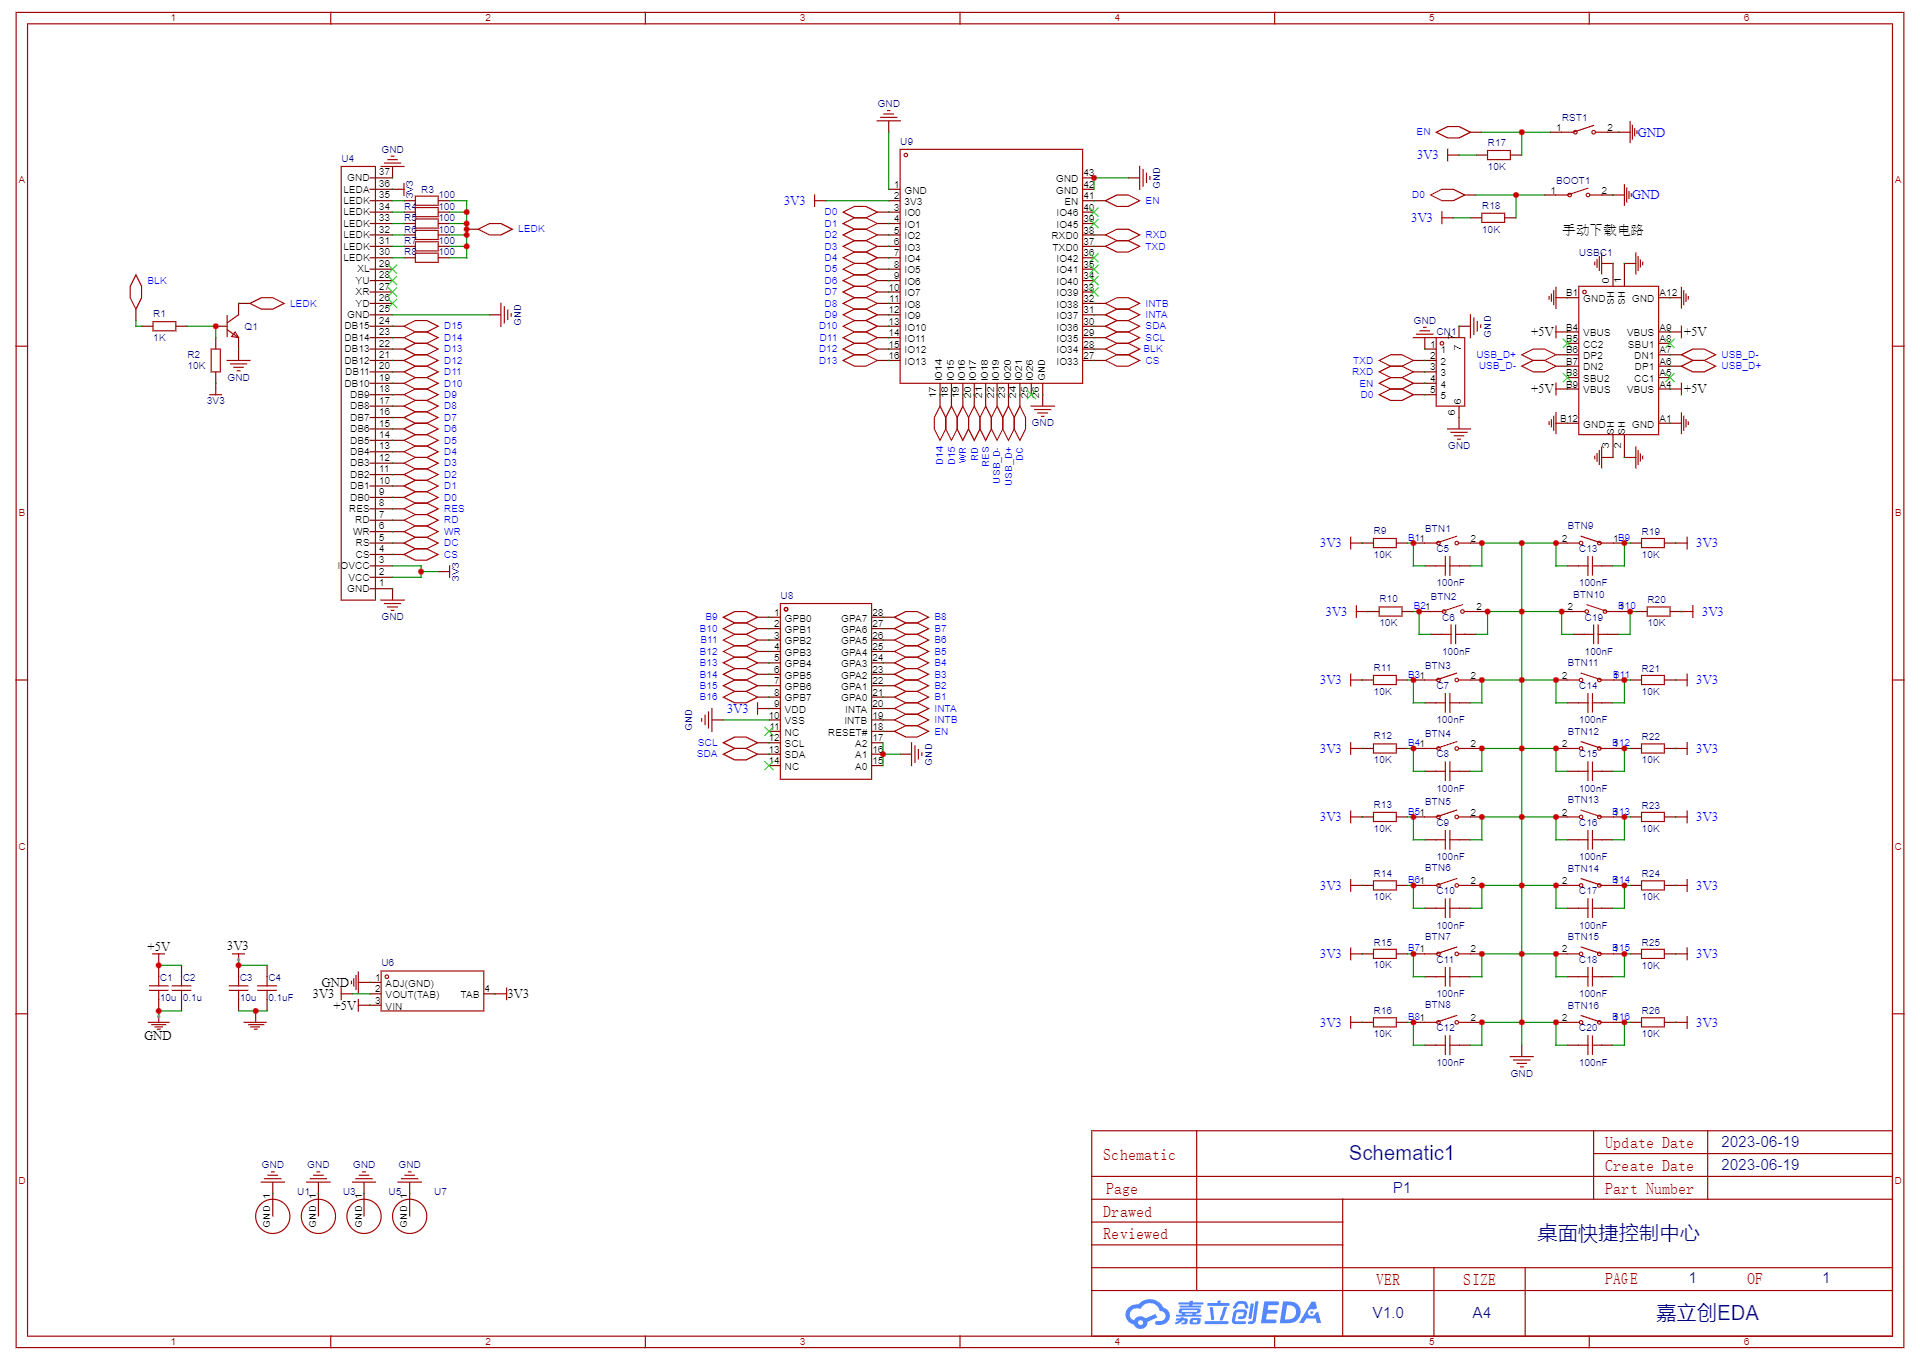The width and height of the screenshot is (1920, 1360).
Task: Click the GND test point U1
Action: pos(273,1215)
